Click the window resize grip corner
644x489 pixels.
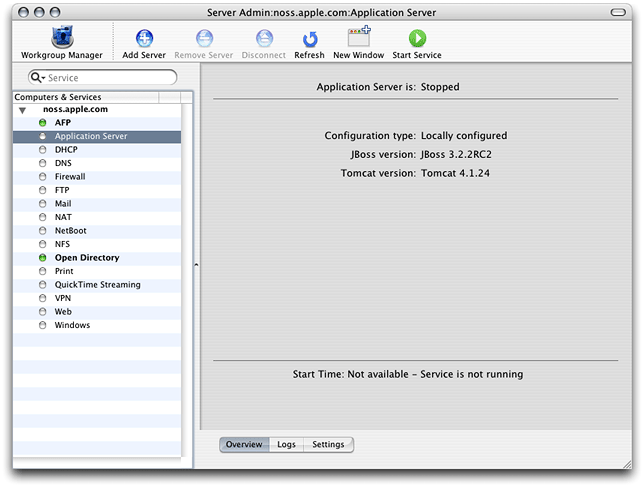tap(627, 464)
